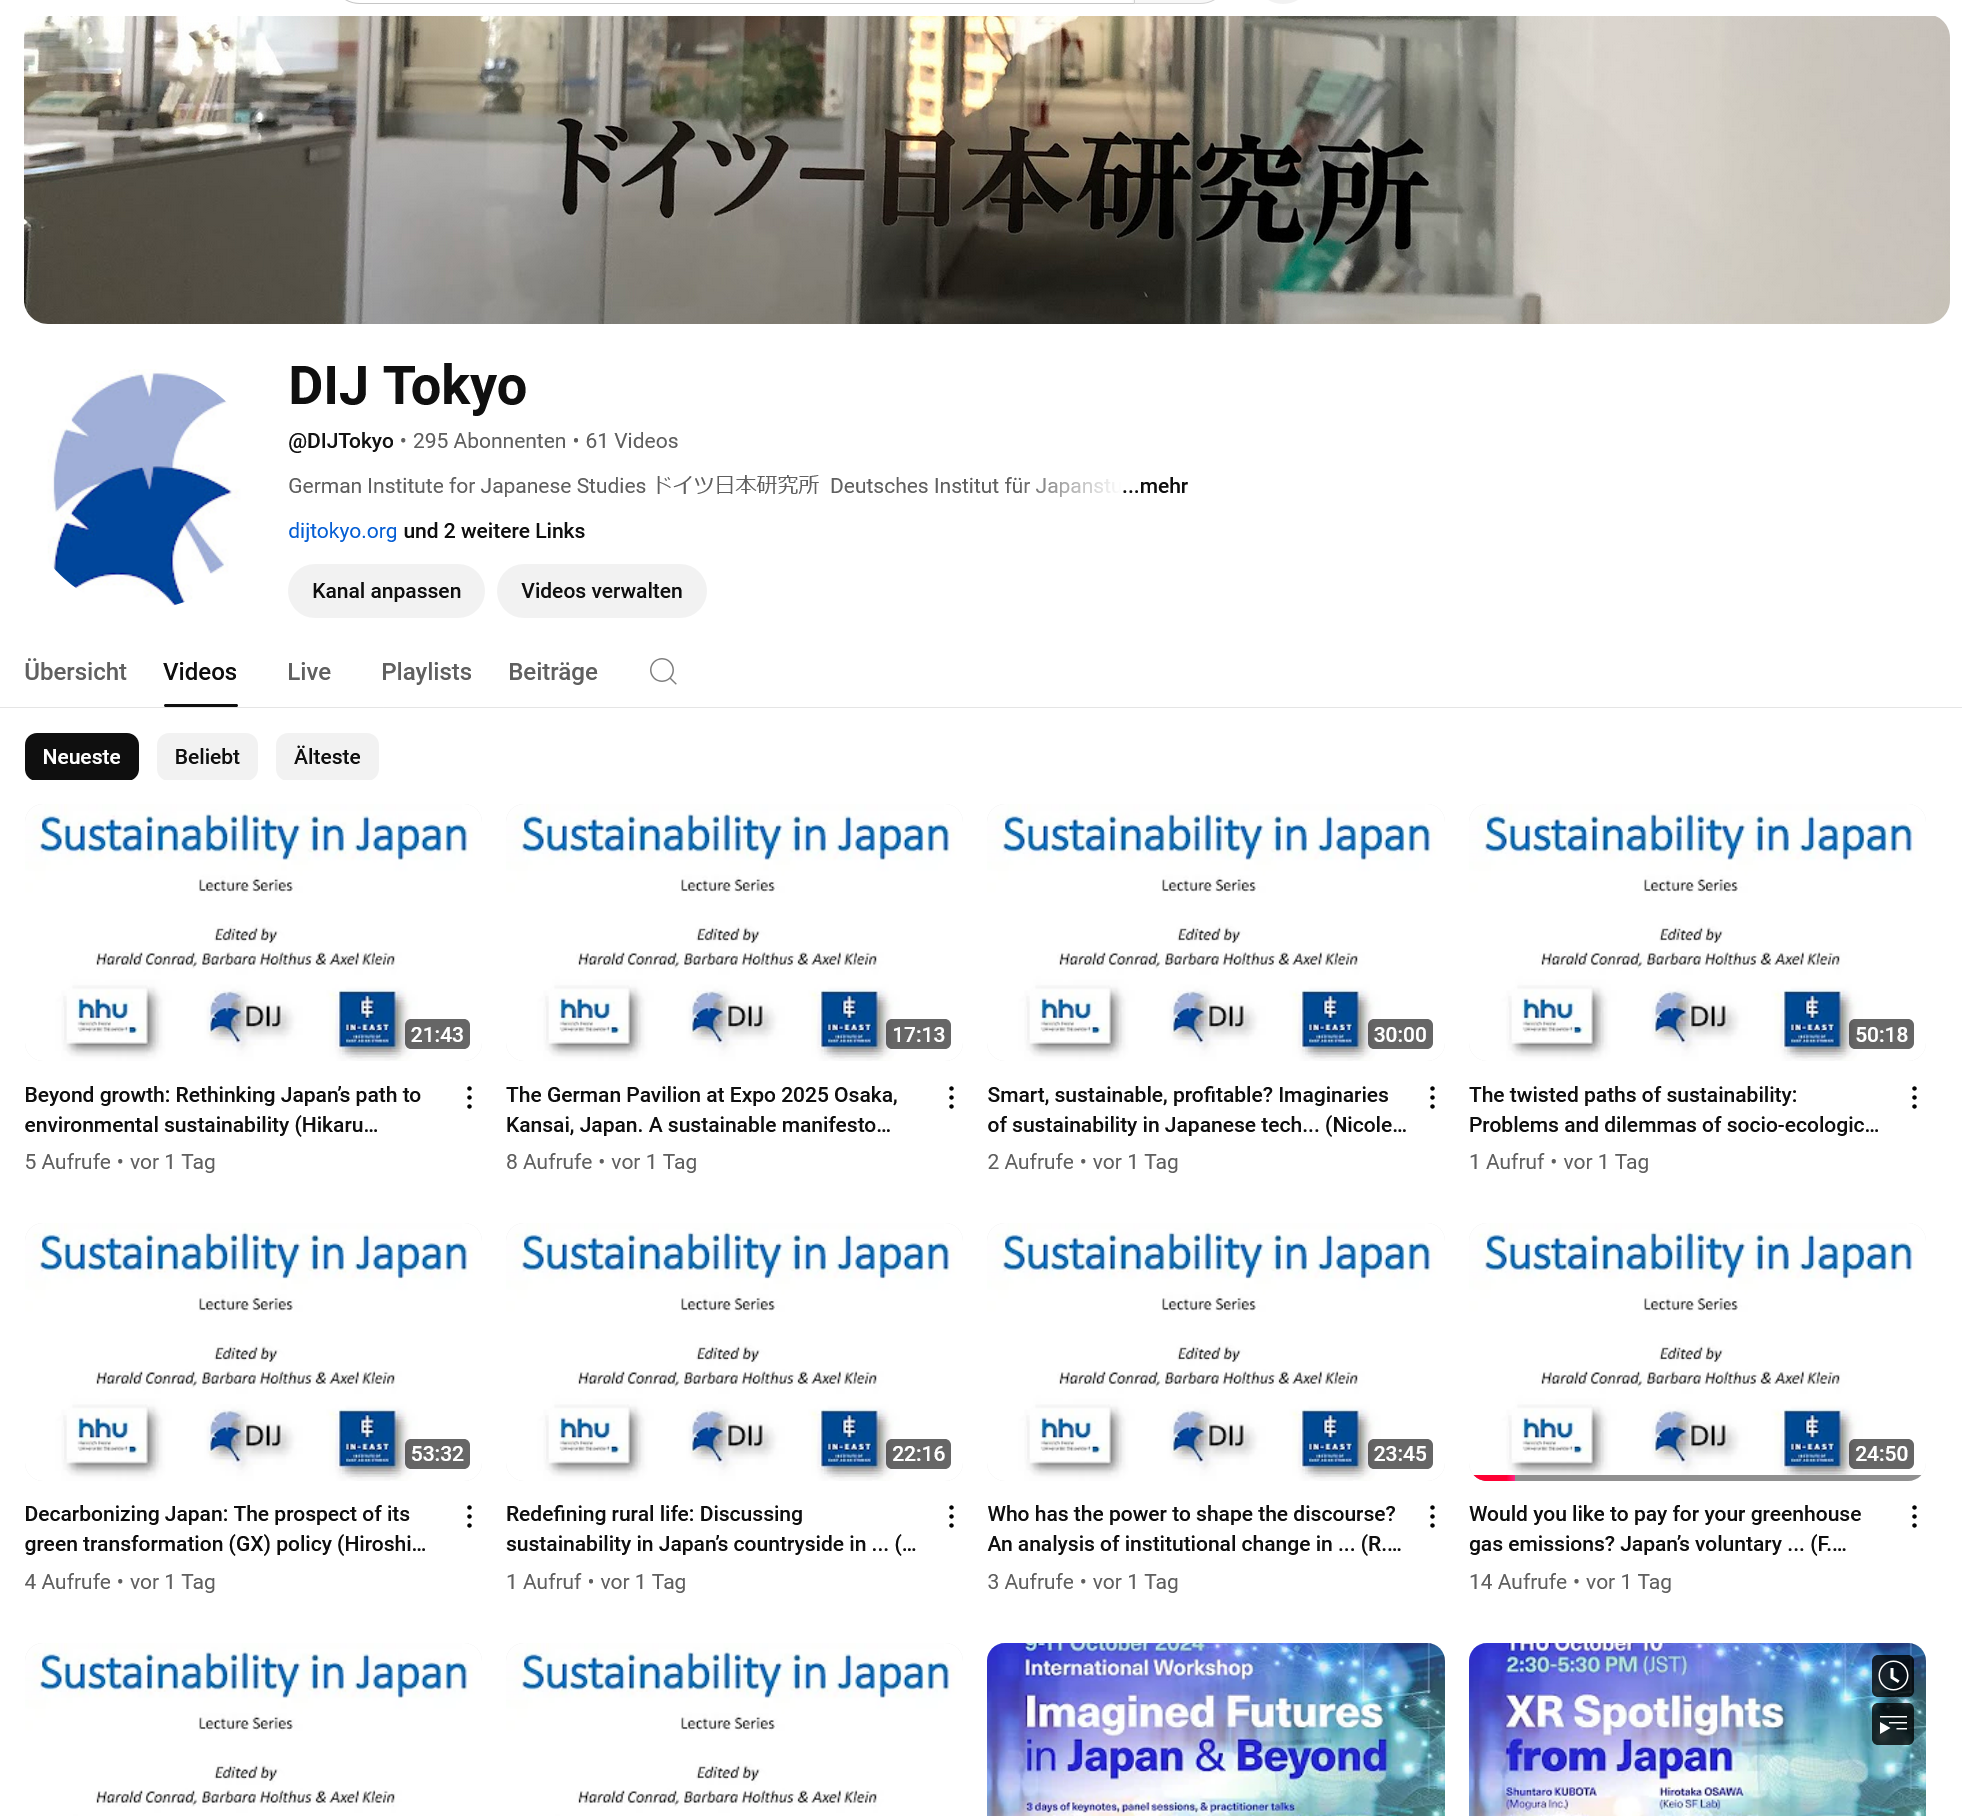Open options menu for 'Who has the power' video
Viewport: 1962px width, 1816px height.
coord(1432,1517)
